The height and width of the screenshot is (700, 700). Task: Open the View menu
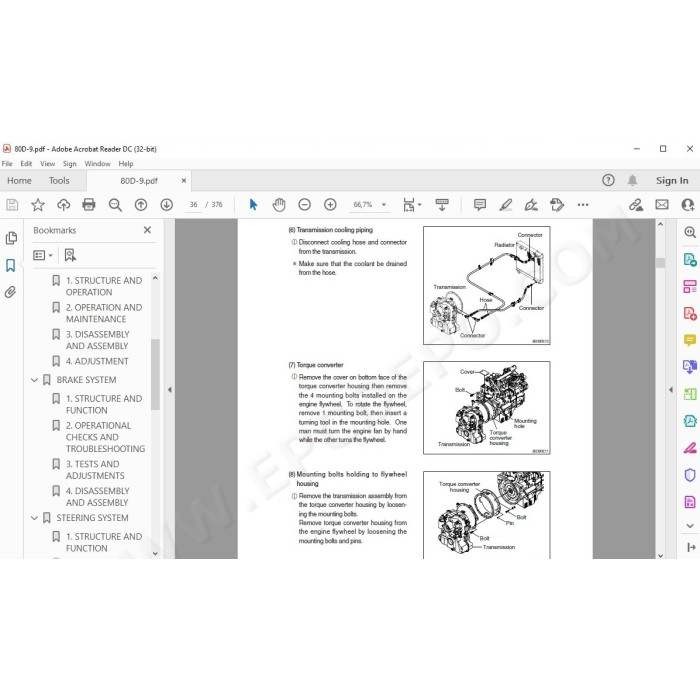point(47,164)
